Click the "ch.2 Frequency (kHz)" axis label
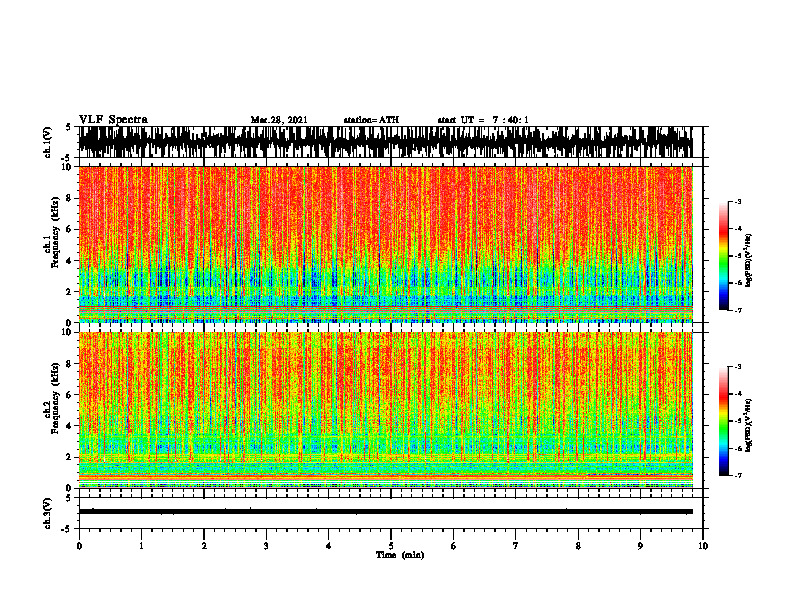792x612 pixels. click(52, 398)
